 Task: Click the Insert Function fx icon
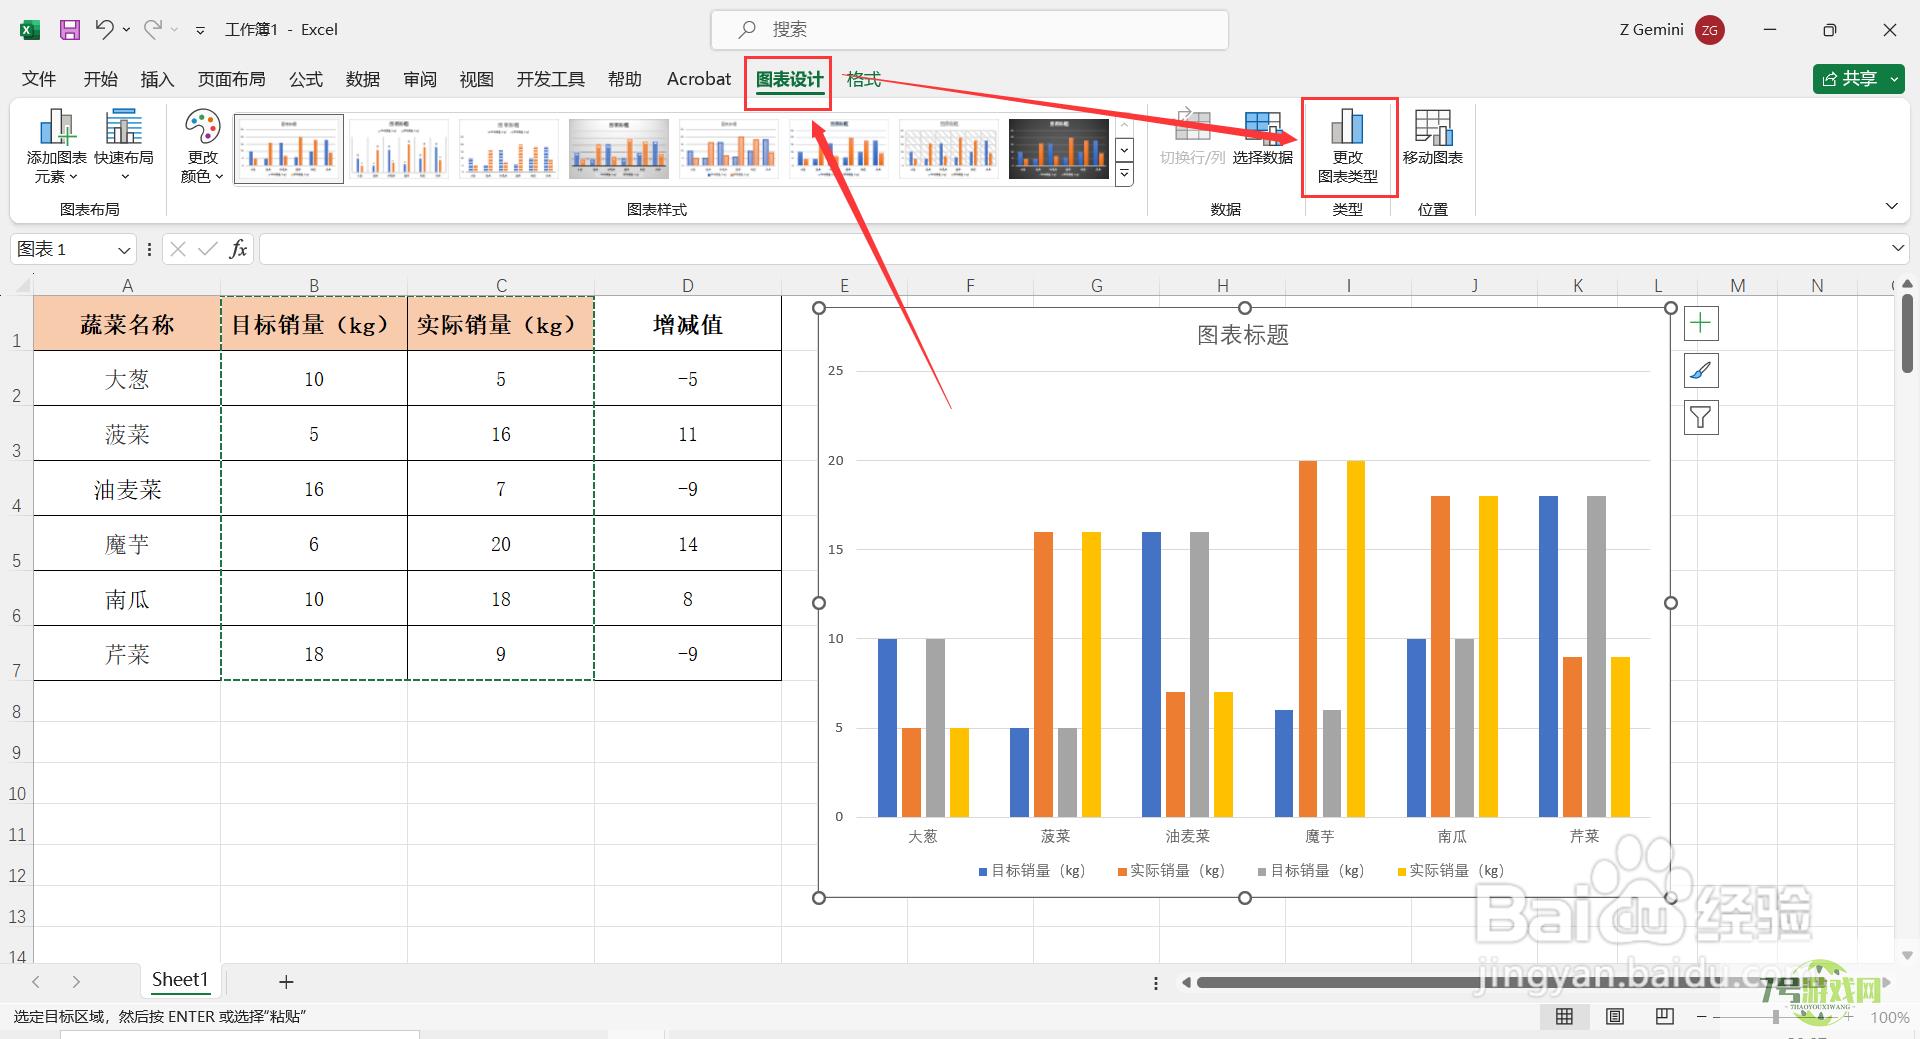pyautogui.click(x=238, y=249)
